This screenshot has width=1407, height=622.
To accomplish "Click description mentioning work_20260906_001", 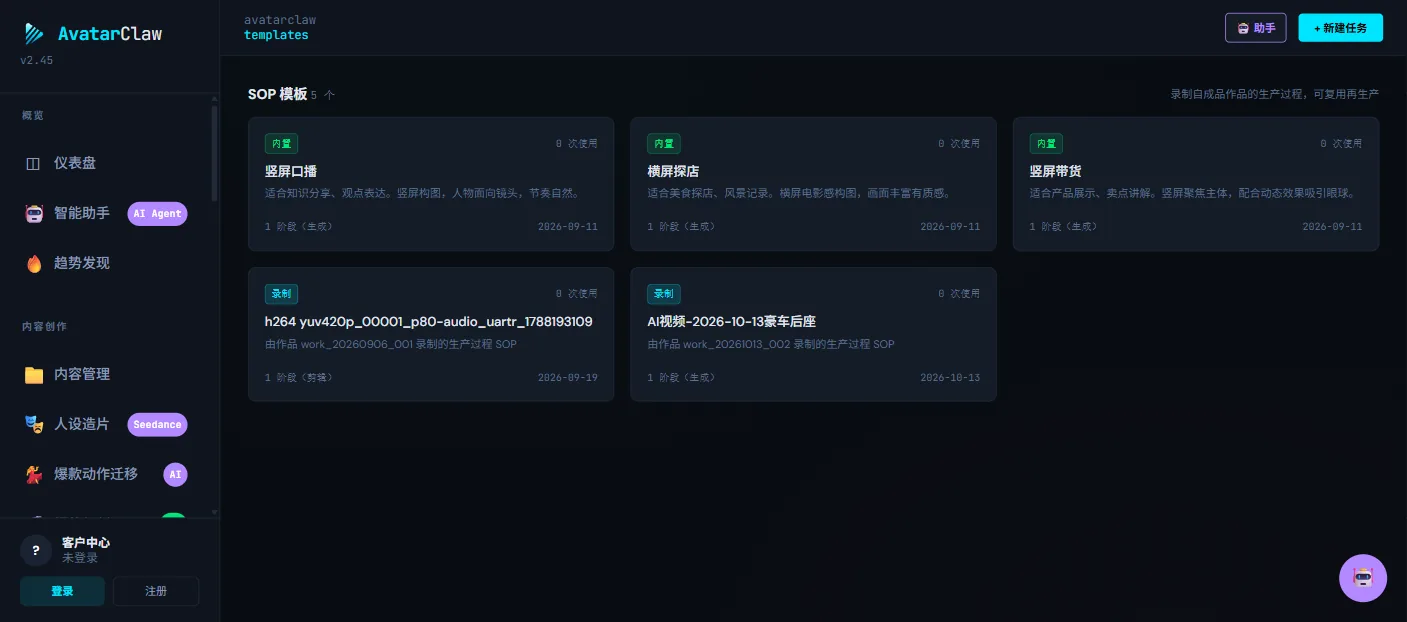I will (x=391, y=344).
